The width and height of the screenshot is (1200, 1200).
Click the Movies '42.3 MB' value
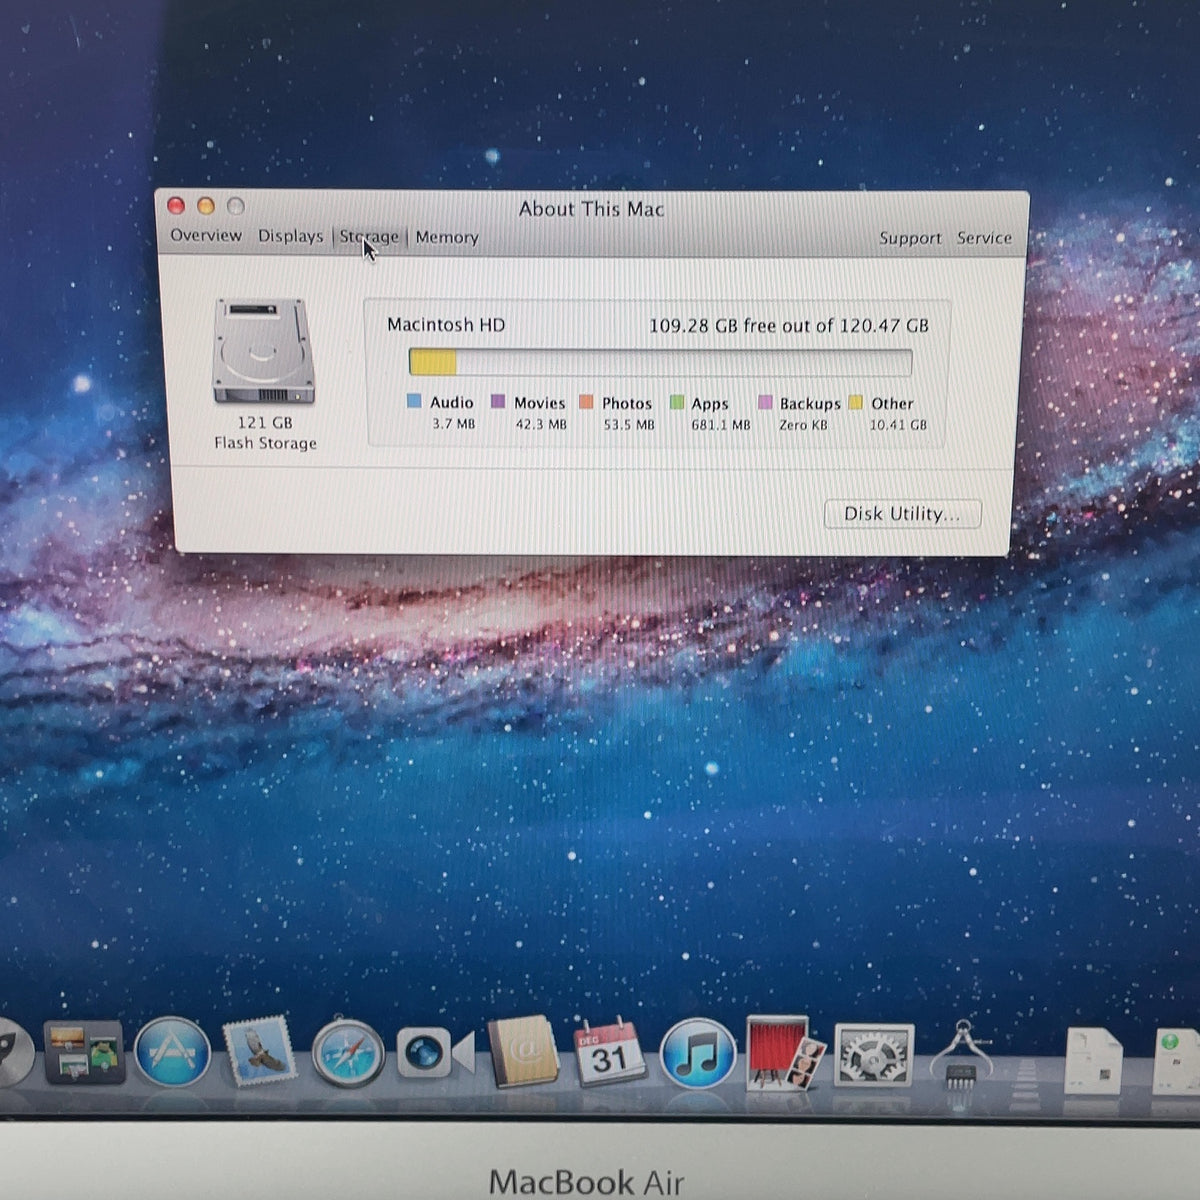pos(541,424)
